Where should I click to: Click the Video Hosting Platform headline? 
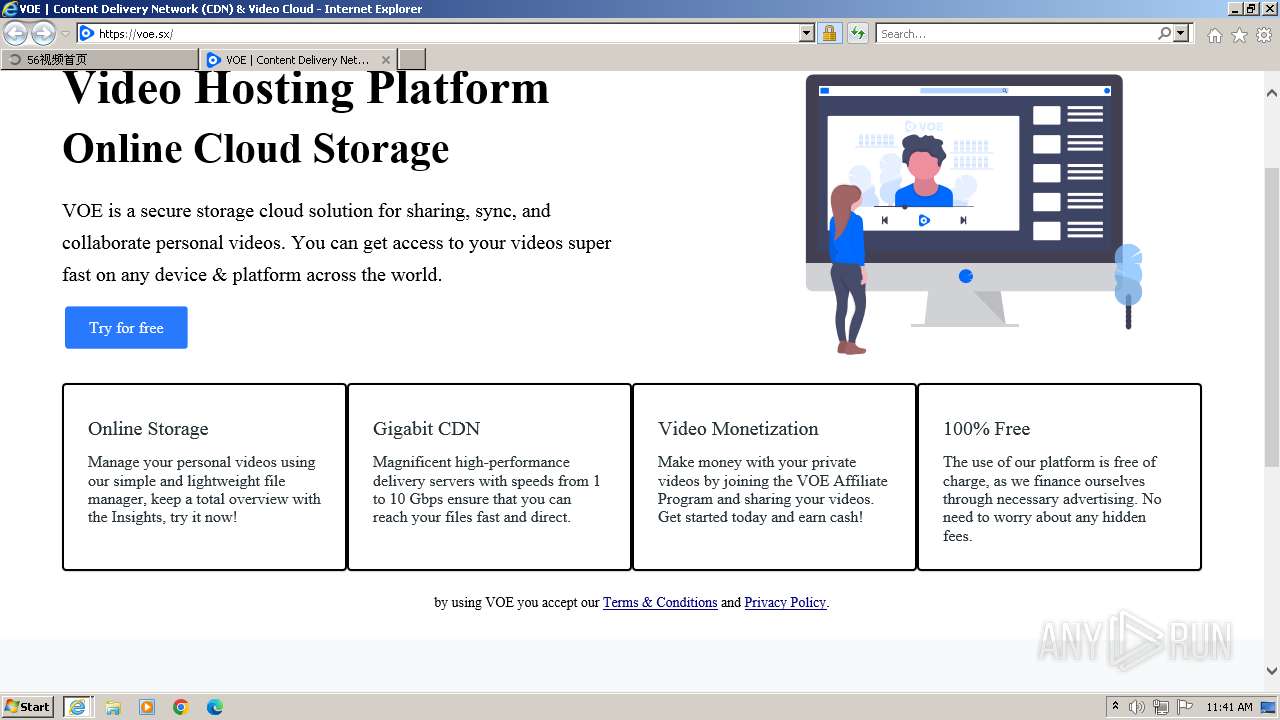pos(305,88)
